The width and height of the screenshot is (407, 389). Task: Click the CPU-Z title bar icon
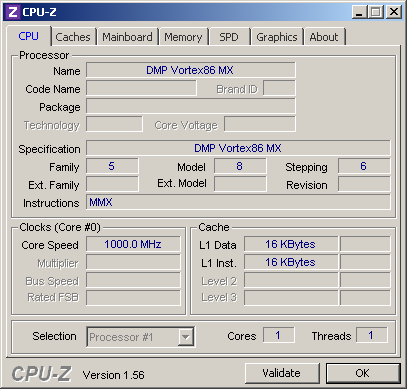[x=13, y=12]
